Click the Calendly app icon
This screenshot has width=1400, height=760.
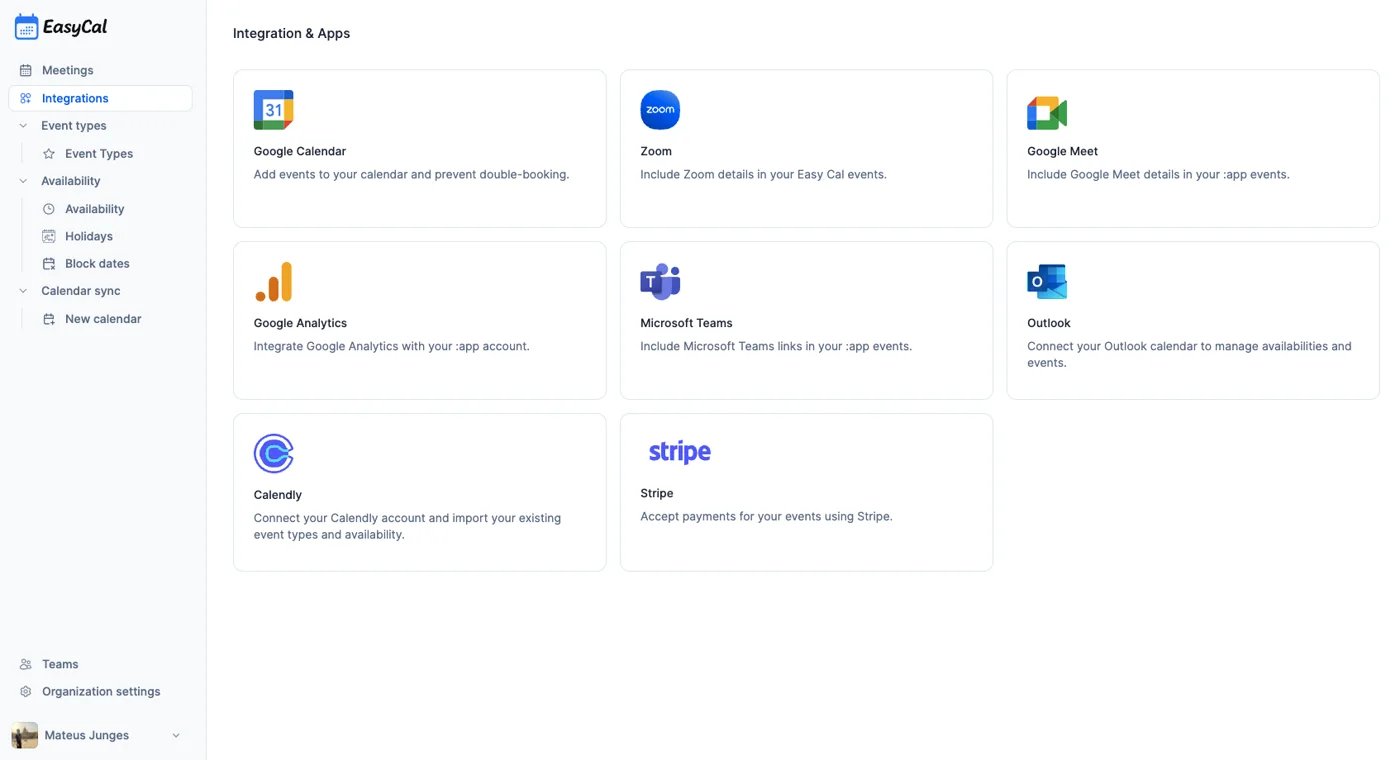tap(273, 454)
